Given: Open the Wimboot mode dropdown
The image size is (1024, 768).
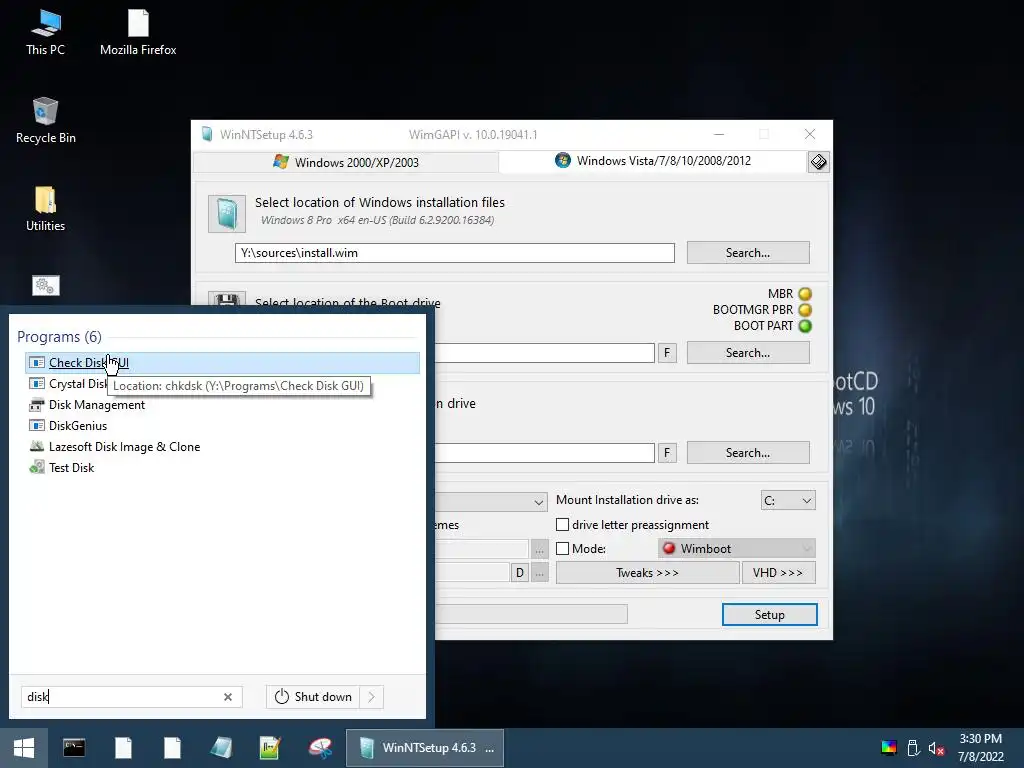Looking at the screenshot, I should tap(737, 549).
